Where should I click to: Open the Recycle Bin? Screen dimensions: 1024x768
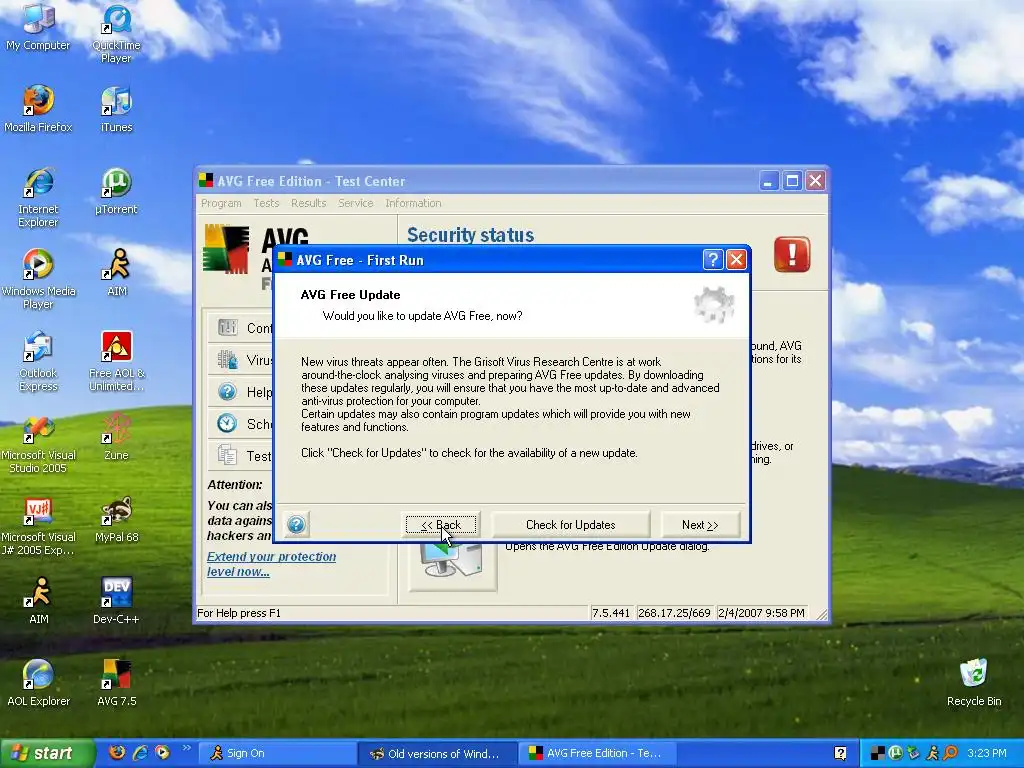point(974,682)
